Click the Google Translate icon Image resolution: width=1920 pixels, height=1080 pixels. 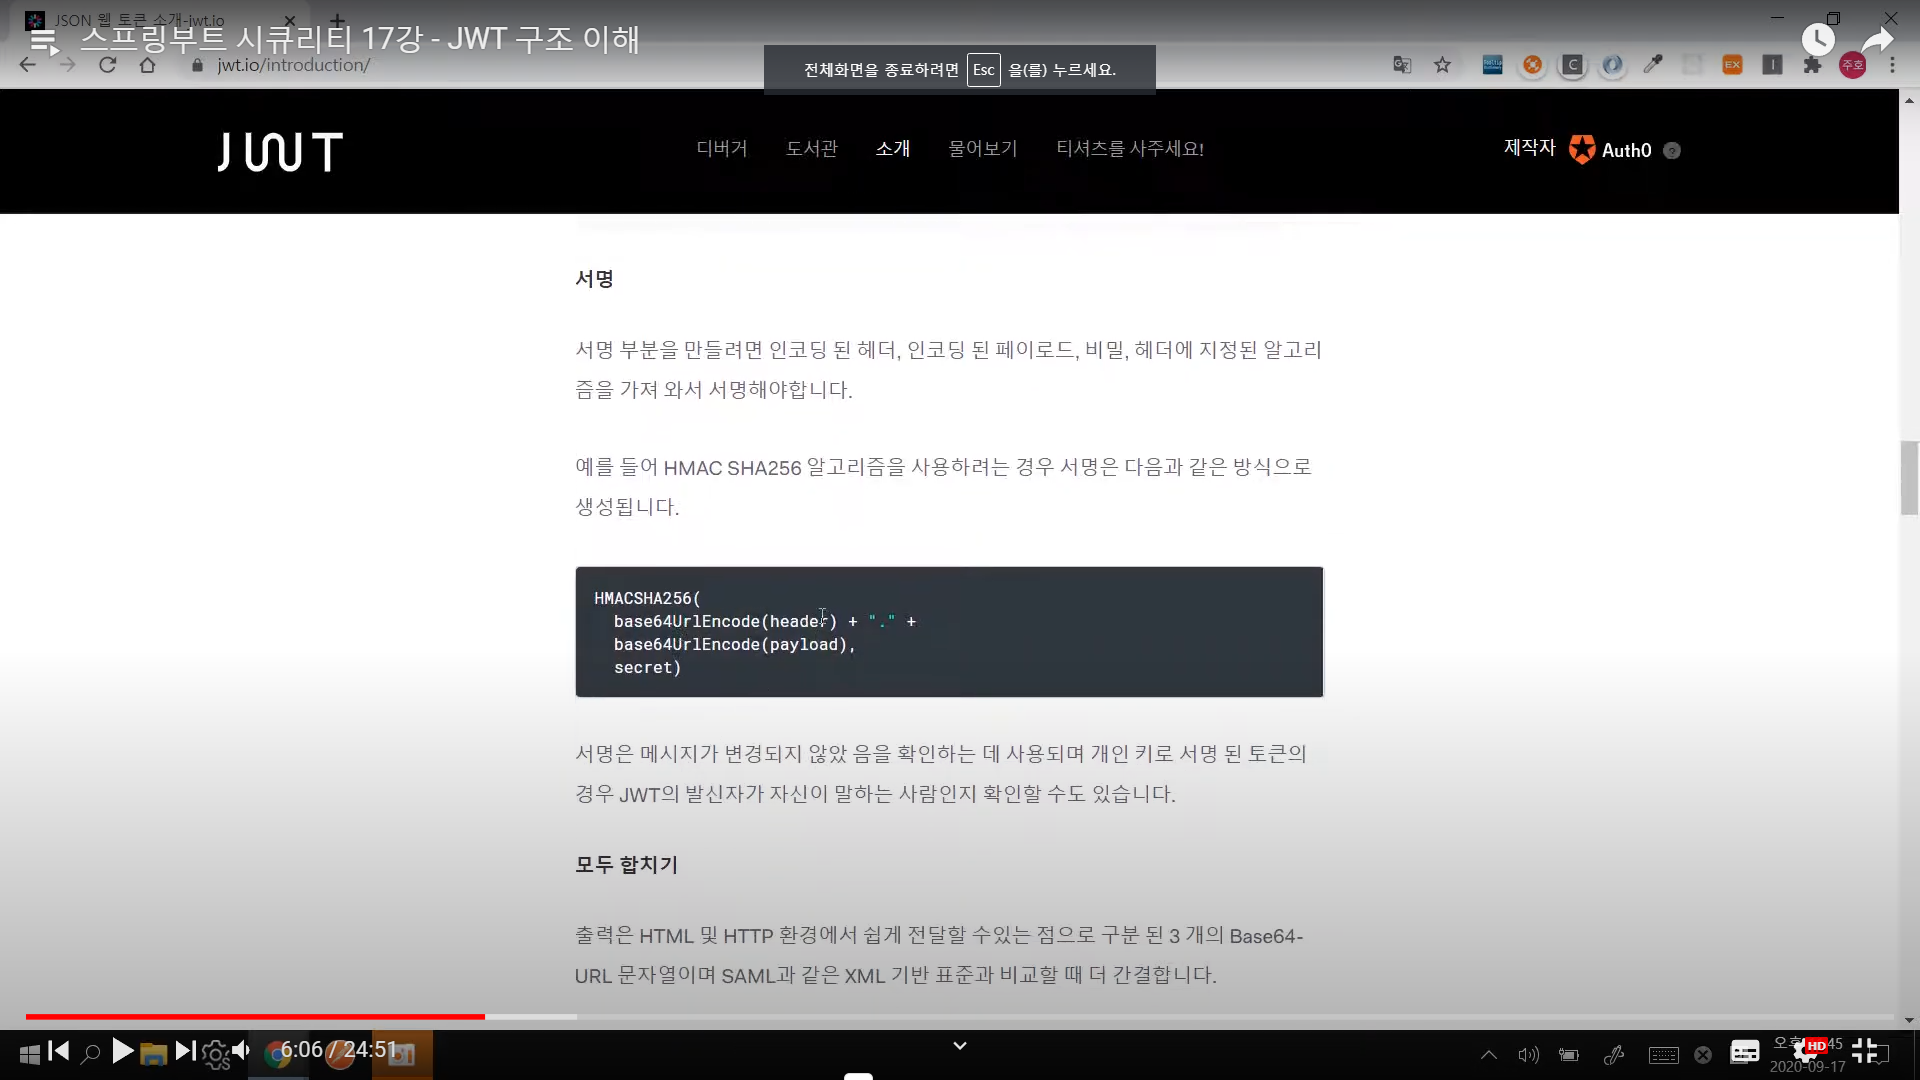coord(1402,65)
